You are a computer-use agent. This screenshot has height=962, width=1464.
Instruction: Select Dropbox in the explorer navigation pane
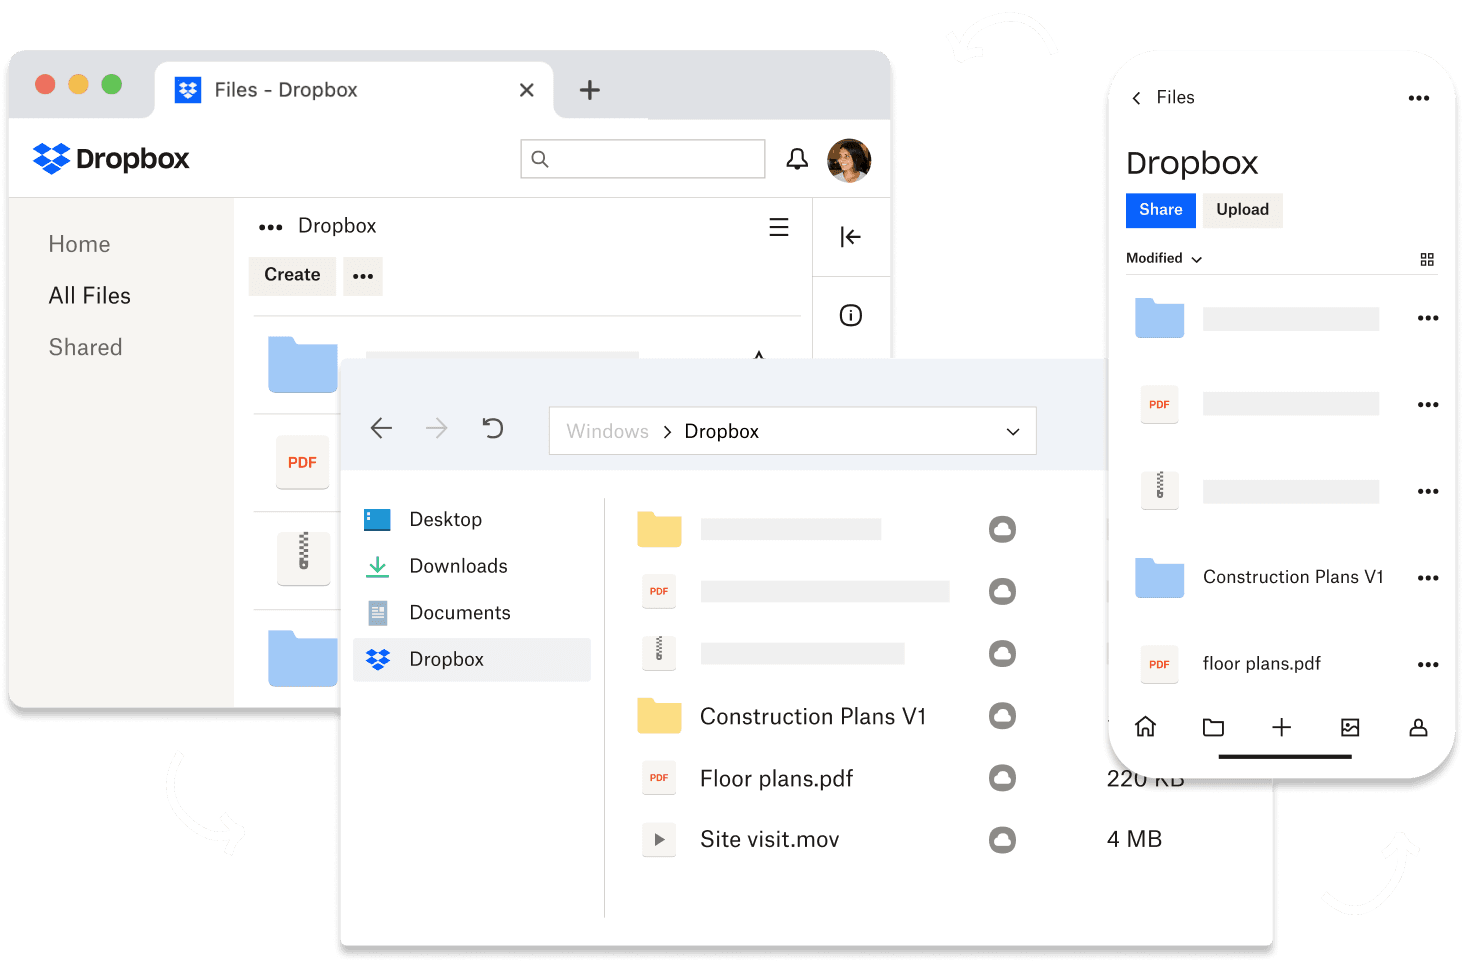[472, 660]
